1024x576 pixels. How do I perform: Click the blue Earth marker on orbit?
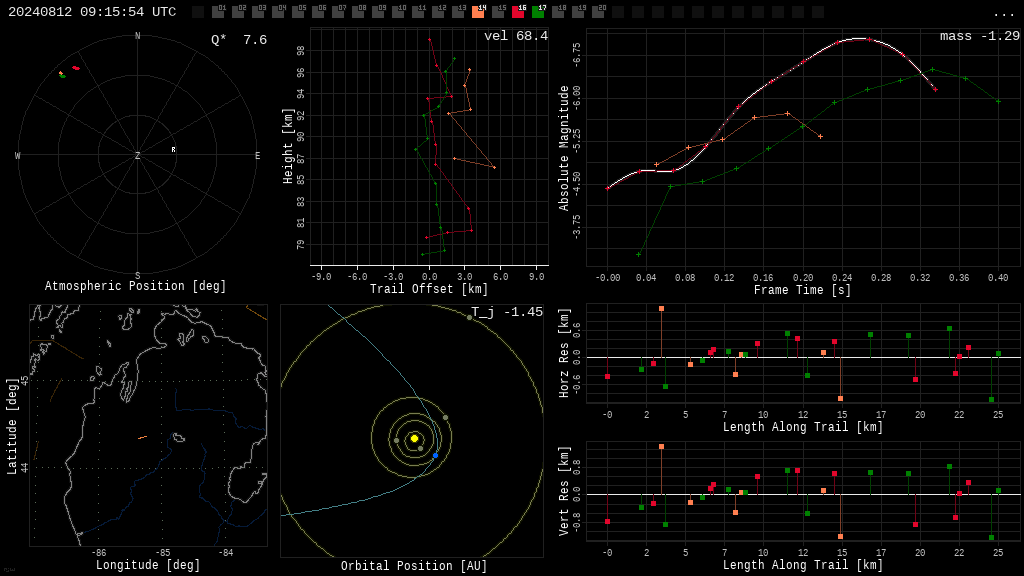(436, 455)
